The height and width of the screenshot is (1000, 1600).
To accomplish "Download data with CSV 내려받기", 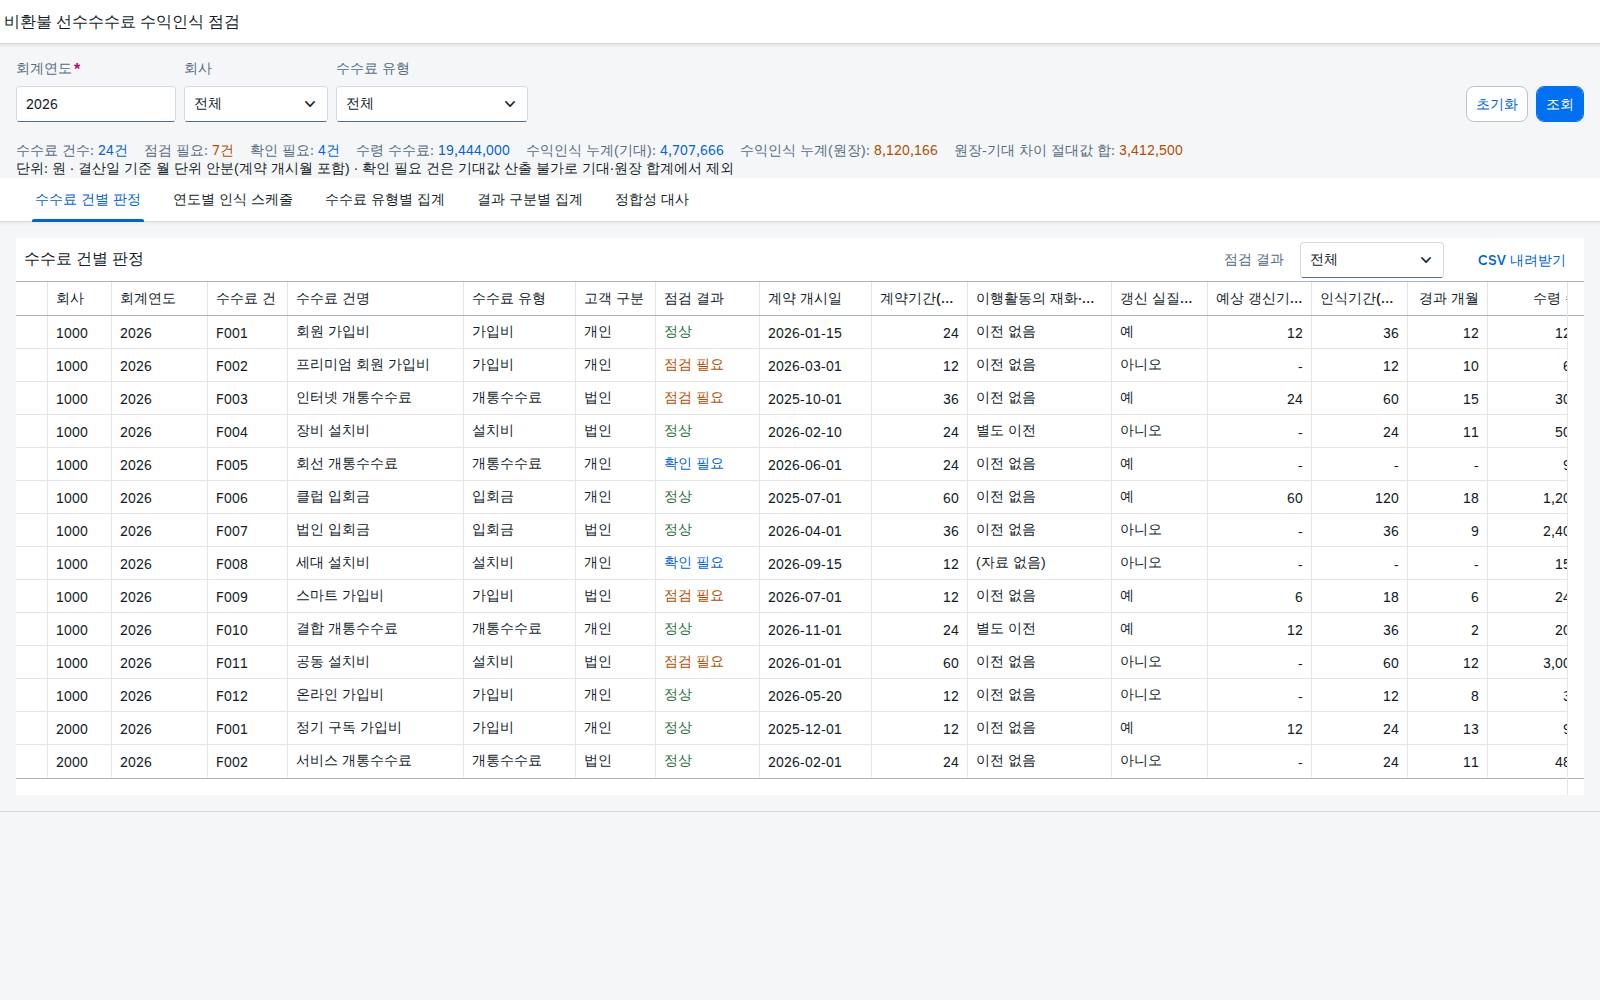I will pos(1521,260).
